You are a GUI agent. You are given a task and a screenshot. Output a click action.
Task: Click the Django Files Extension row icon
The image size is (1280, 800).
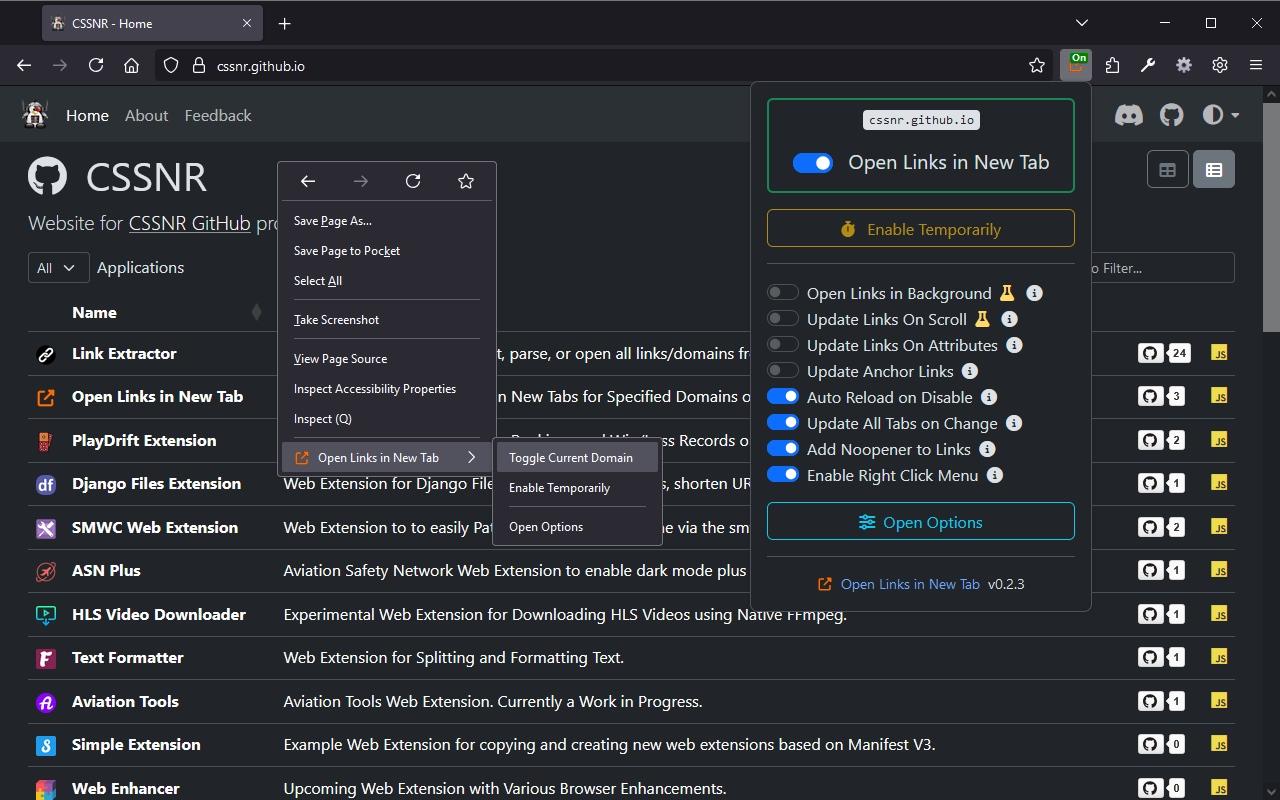click(x=45, y=484)
